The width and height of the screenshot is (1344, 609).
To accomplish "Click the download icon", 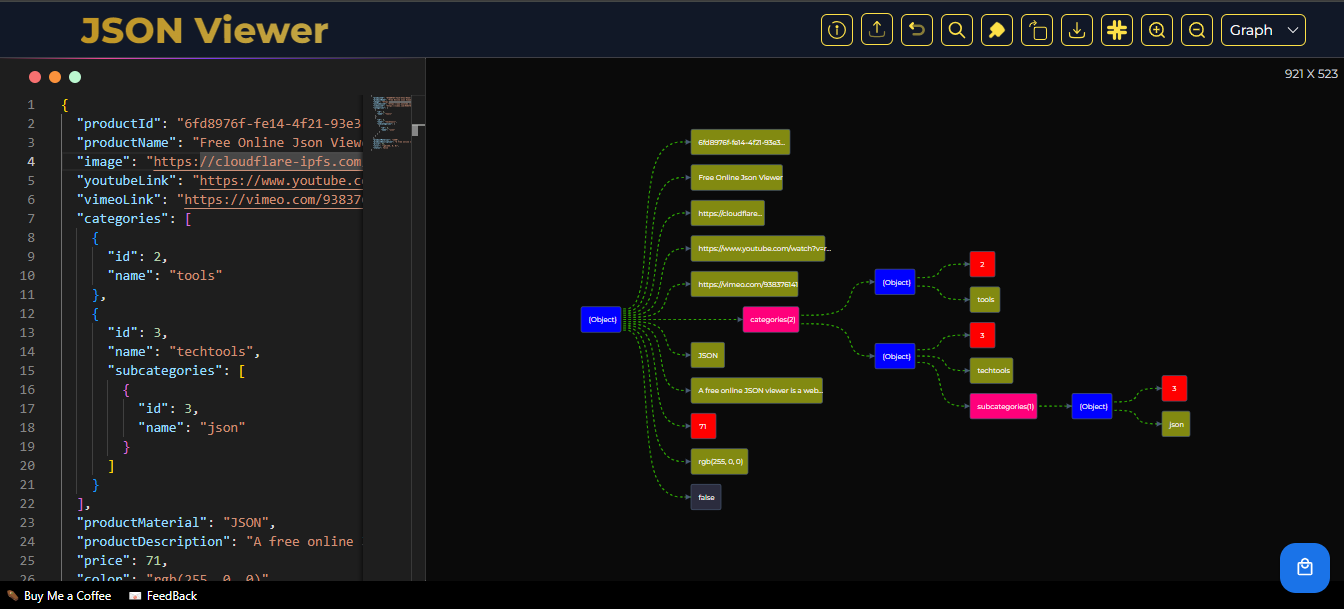I will click(x=1077, y=30).
